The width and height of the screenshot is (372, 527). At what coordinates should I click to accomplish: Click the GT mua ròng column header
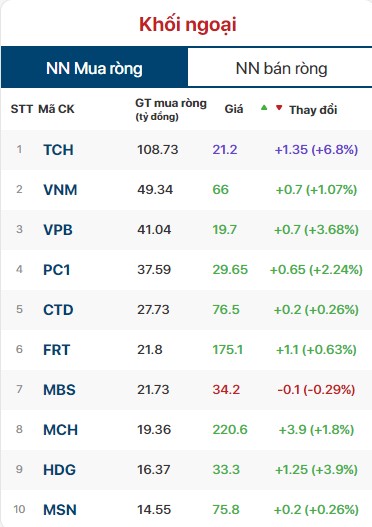[171, 109]
